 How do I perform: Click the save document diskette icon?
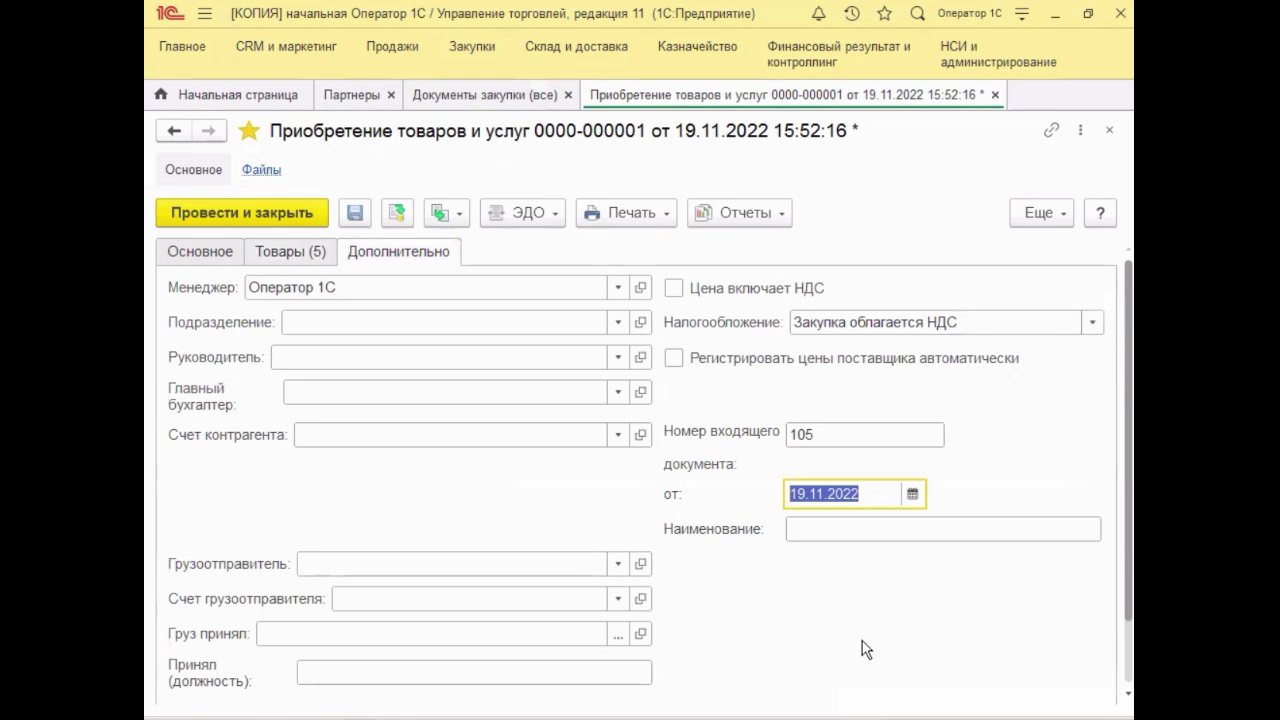355,213
